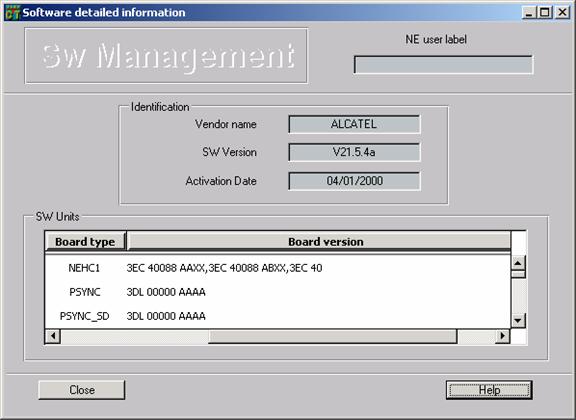Image resolution: width=576 pixels, height=420 pixels.
Task: Click the NE user label field
Action: pyautogui.click(x=443, y=65)
